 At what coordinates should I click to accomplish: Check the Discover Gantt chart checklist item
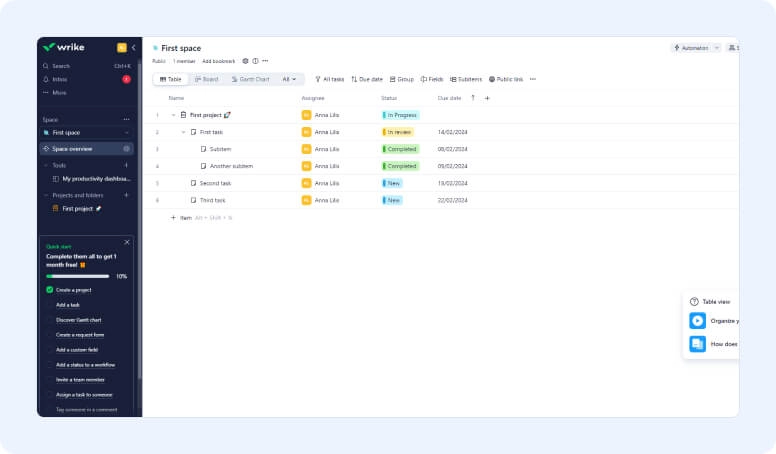[49, 320]
